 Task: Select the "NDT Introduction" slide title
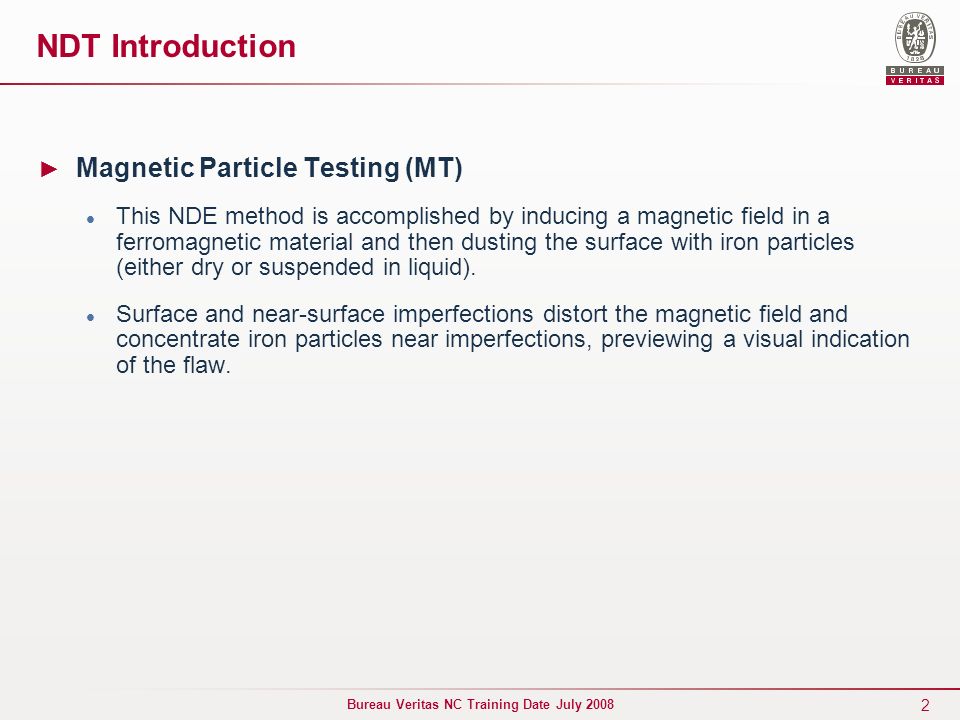166,46
